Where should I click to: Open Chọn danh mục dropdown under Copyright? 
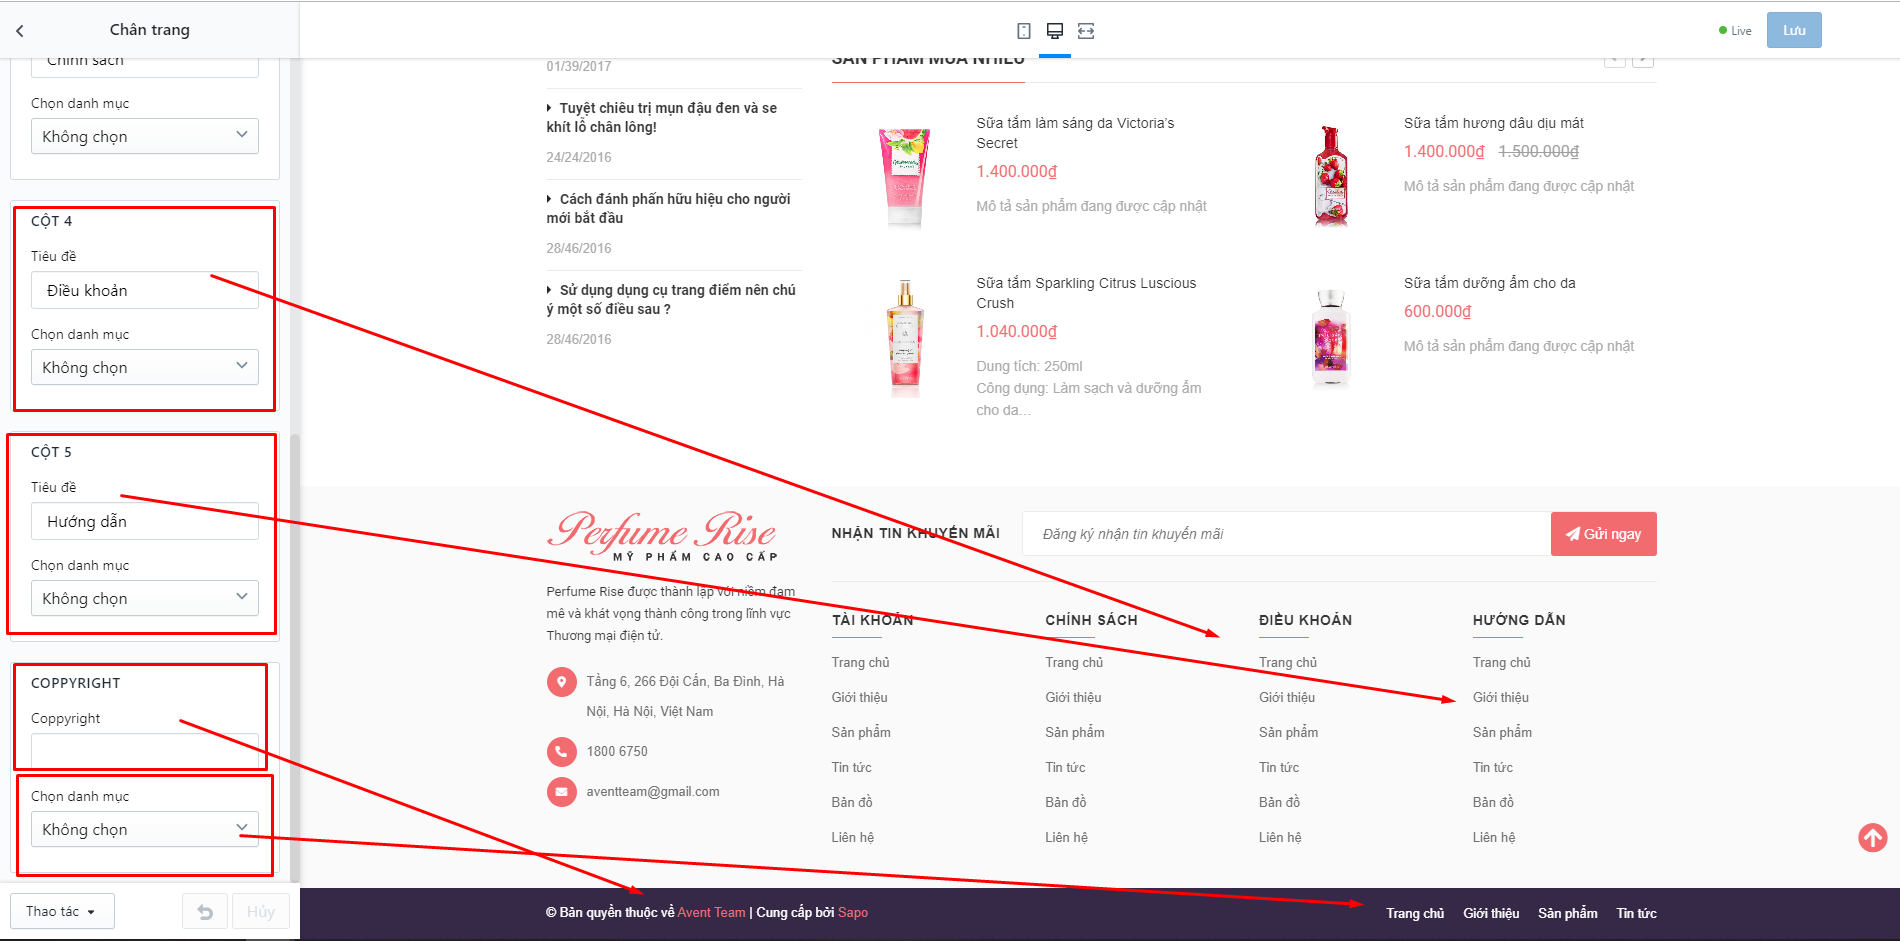145,829
